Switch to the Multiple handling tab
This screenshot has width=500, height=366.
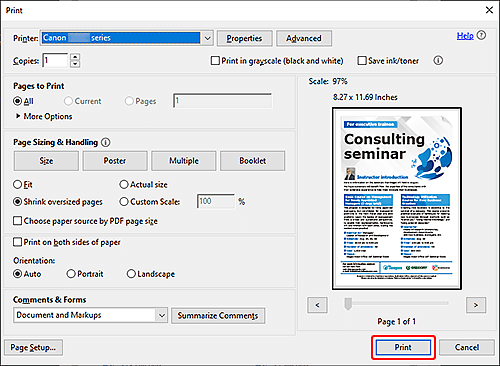click(184, 161)
